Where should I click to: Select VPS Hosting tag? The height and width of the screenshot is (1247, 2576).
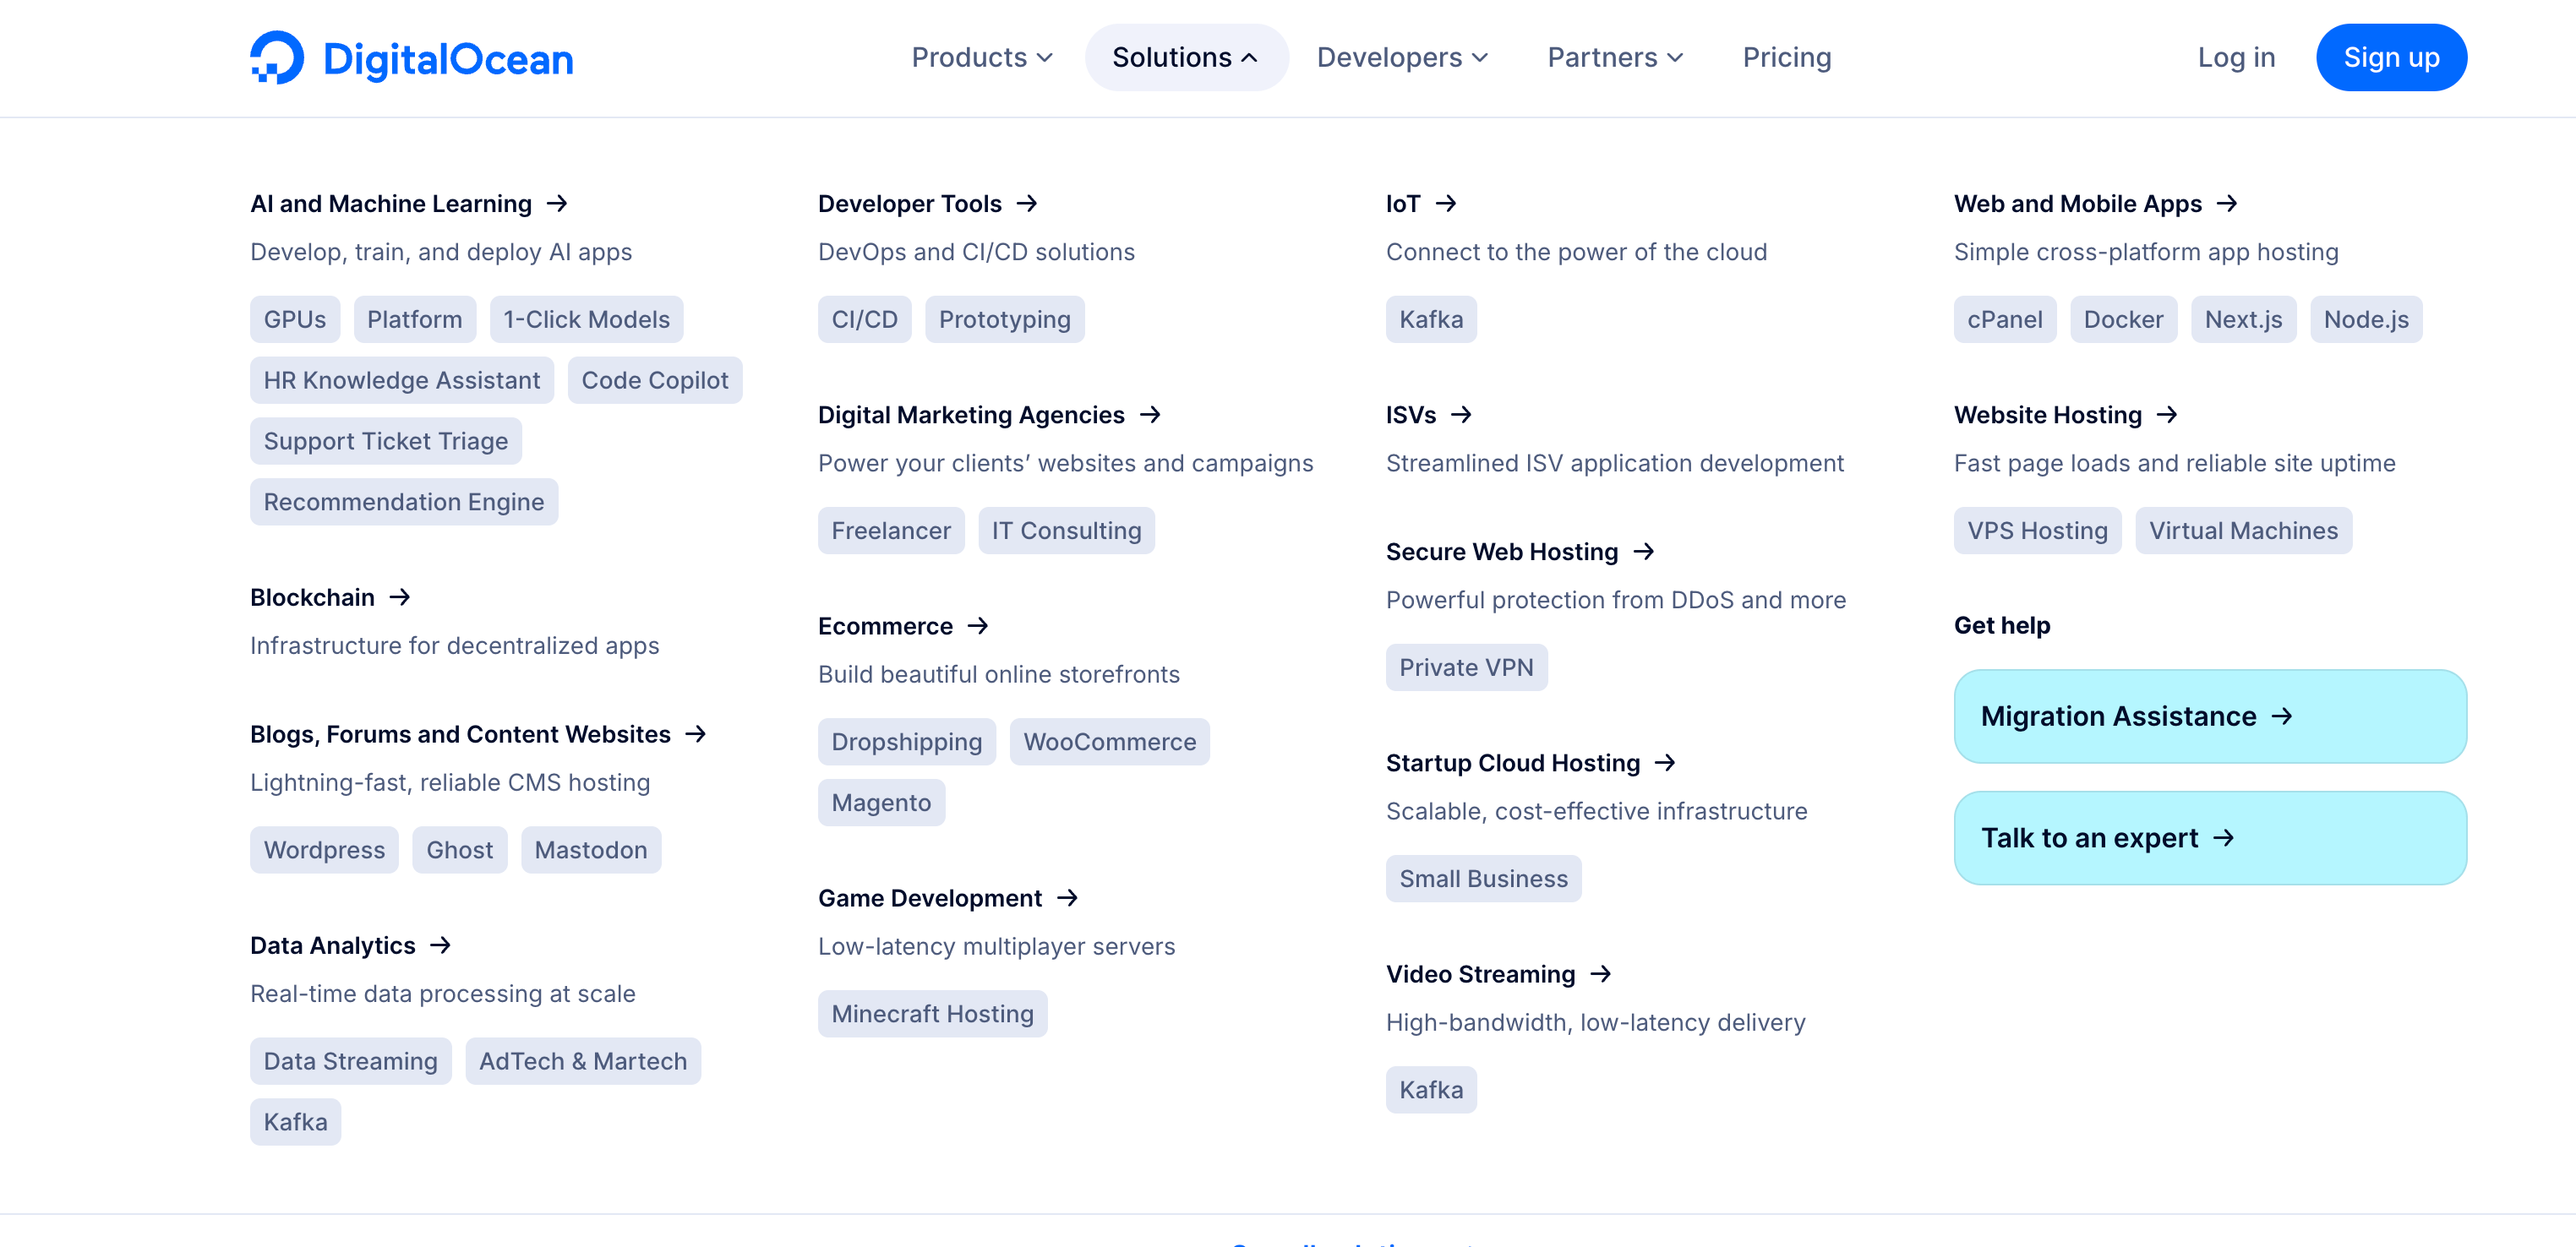2038,530
